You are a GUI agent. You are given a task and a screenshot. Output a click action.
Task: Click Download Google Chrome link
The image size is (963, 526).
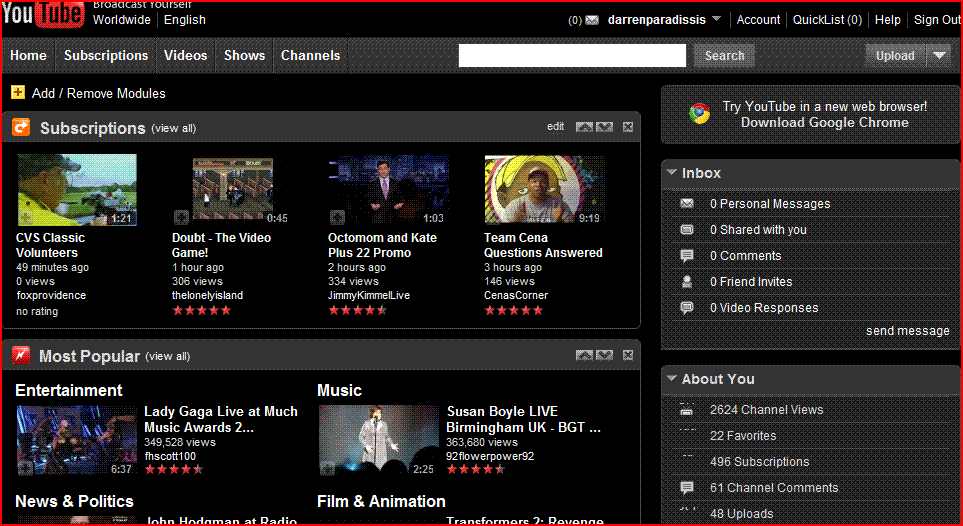(825, 122)
